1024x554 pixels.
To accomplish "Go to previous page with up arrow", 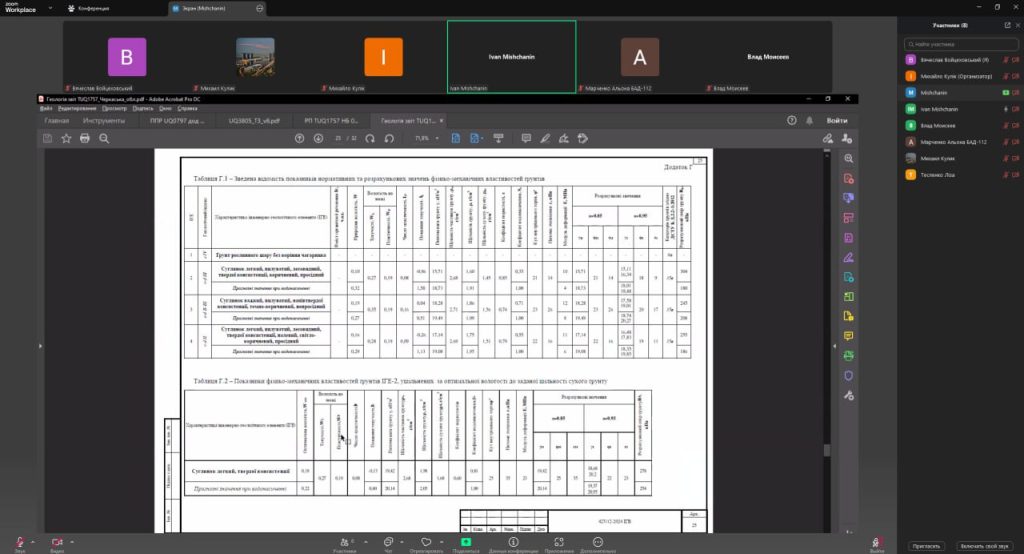I will 300,138.
